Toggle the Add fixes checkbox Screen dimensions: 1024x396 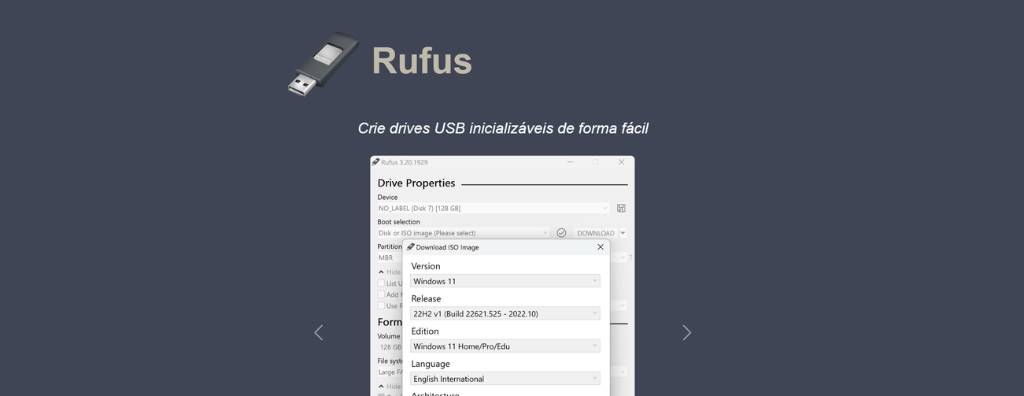[x=381, y=295]
